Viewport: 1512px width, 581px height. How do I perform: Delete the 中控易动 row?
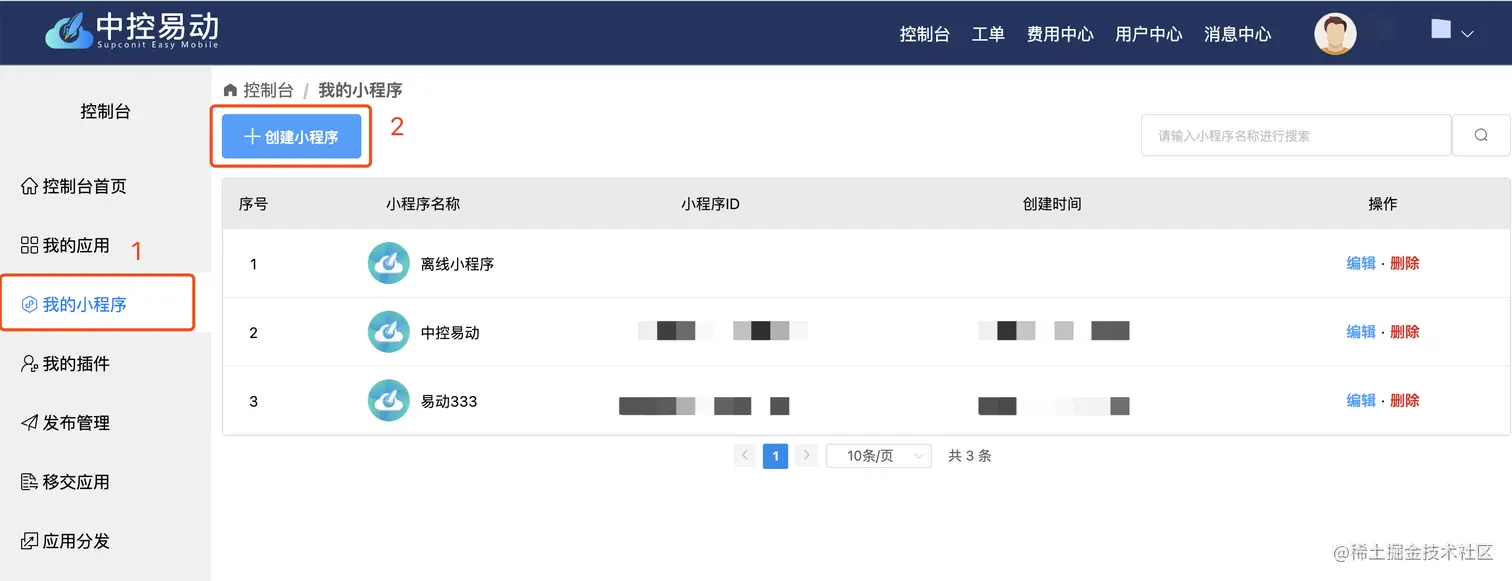[1405, 332]
